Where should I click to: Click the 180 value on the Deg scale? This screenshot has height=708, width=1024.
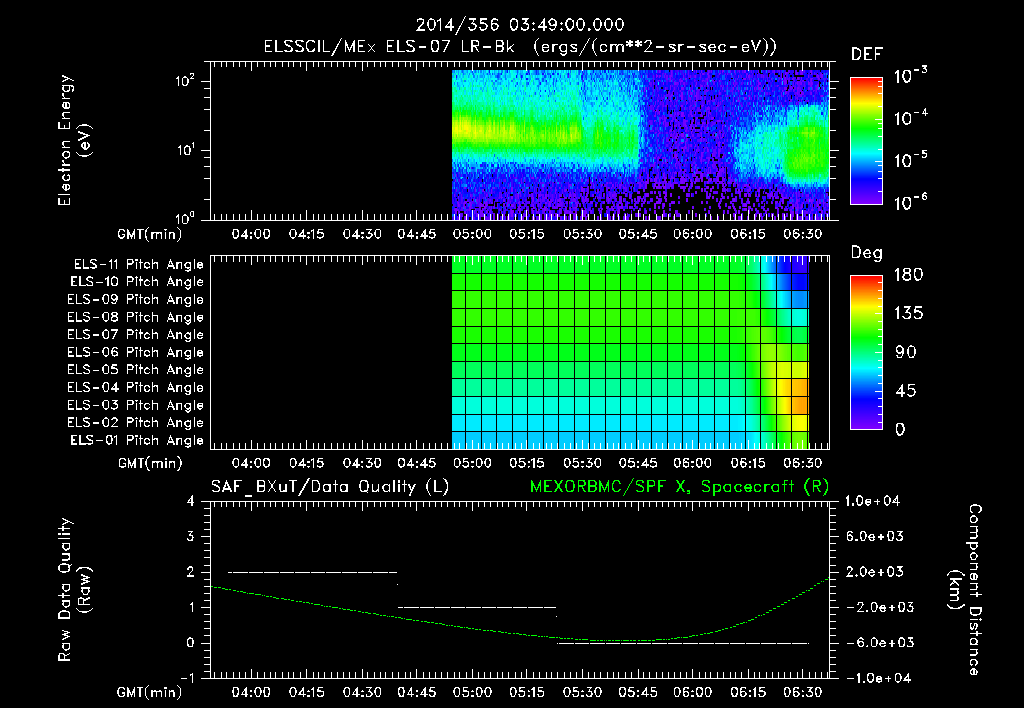[x=908, y=275]
